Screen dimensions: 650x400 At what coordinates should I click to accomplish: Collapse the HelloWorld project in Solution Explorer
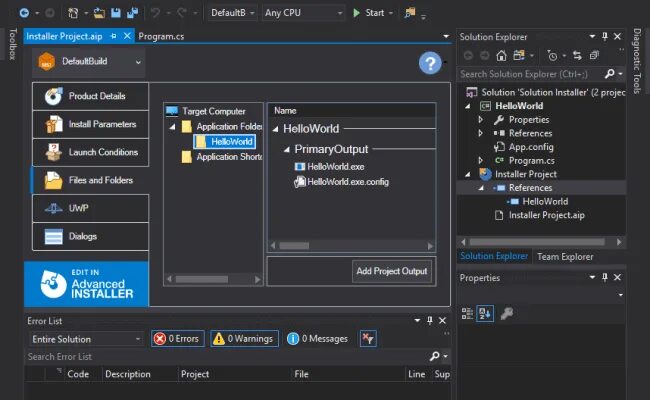(x=468, y=106)
